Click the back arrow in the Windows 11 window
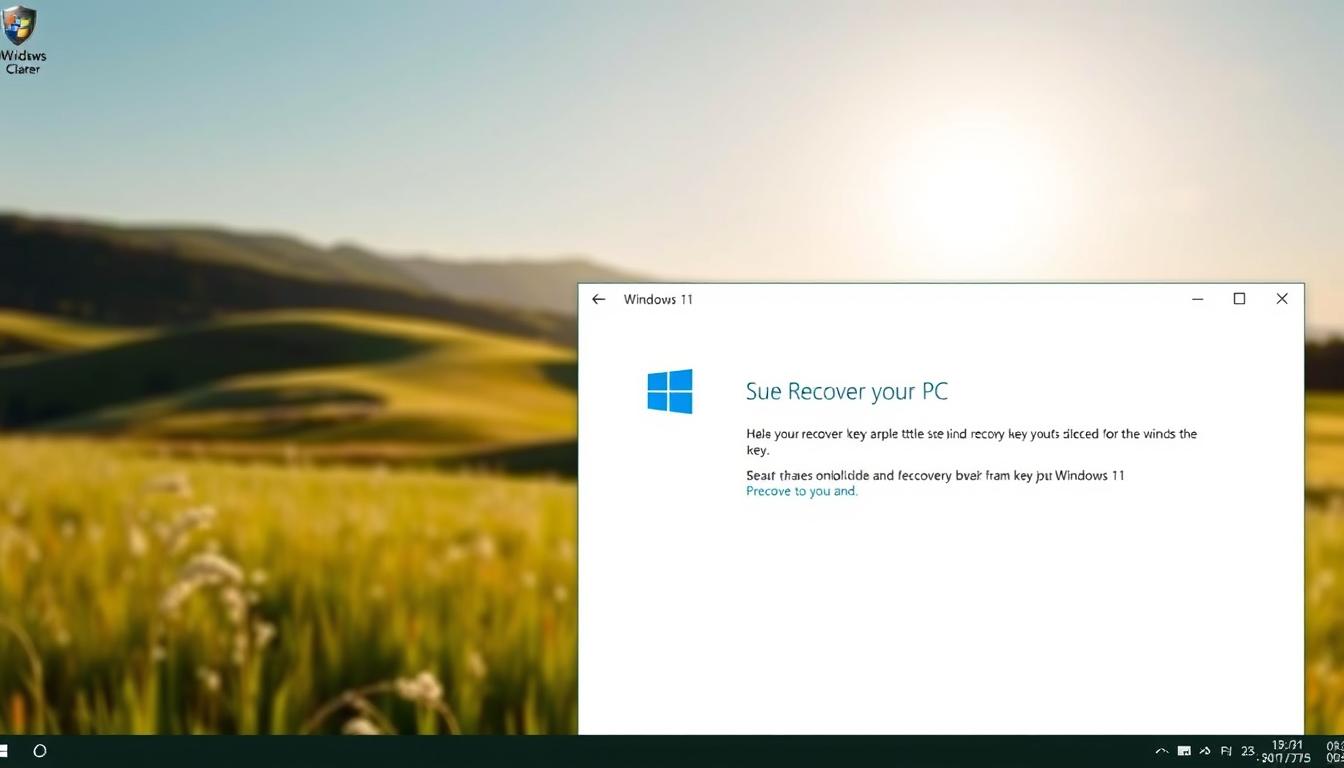 (598, 299)
